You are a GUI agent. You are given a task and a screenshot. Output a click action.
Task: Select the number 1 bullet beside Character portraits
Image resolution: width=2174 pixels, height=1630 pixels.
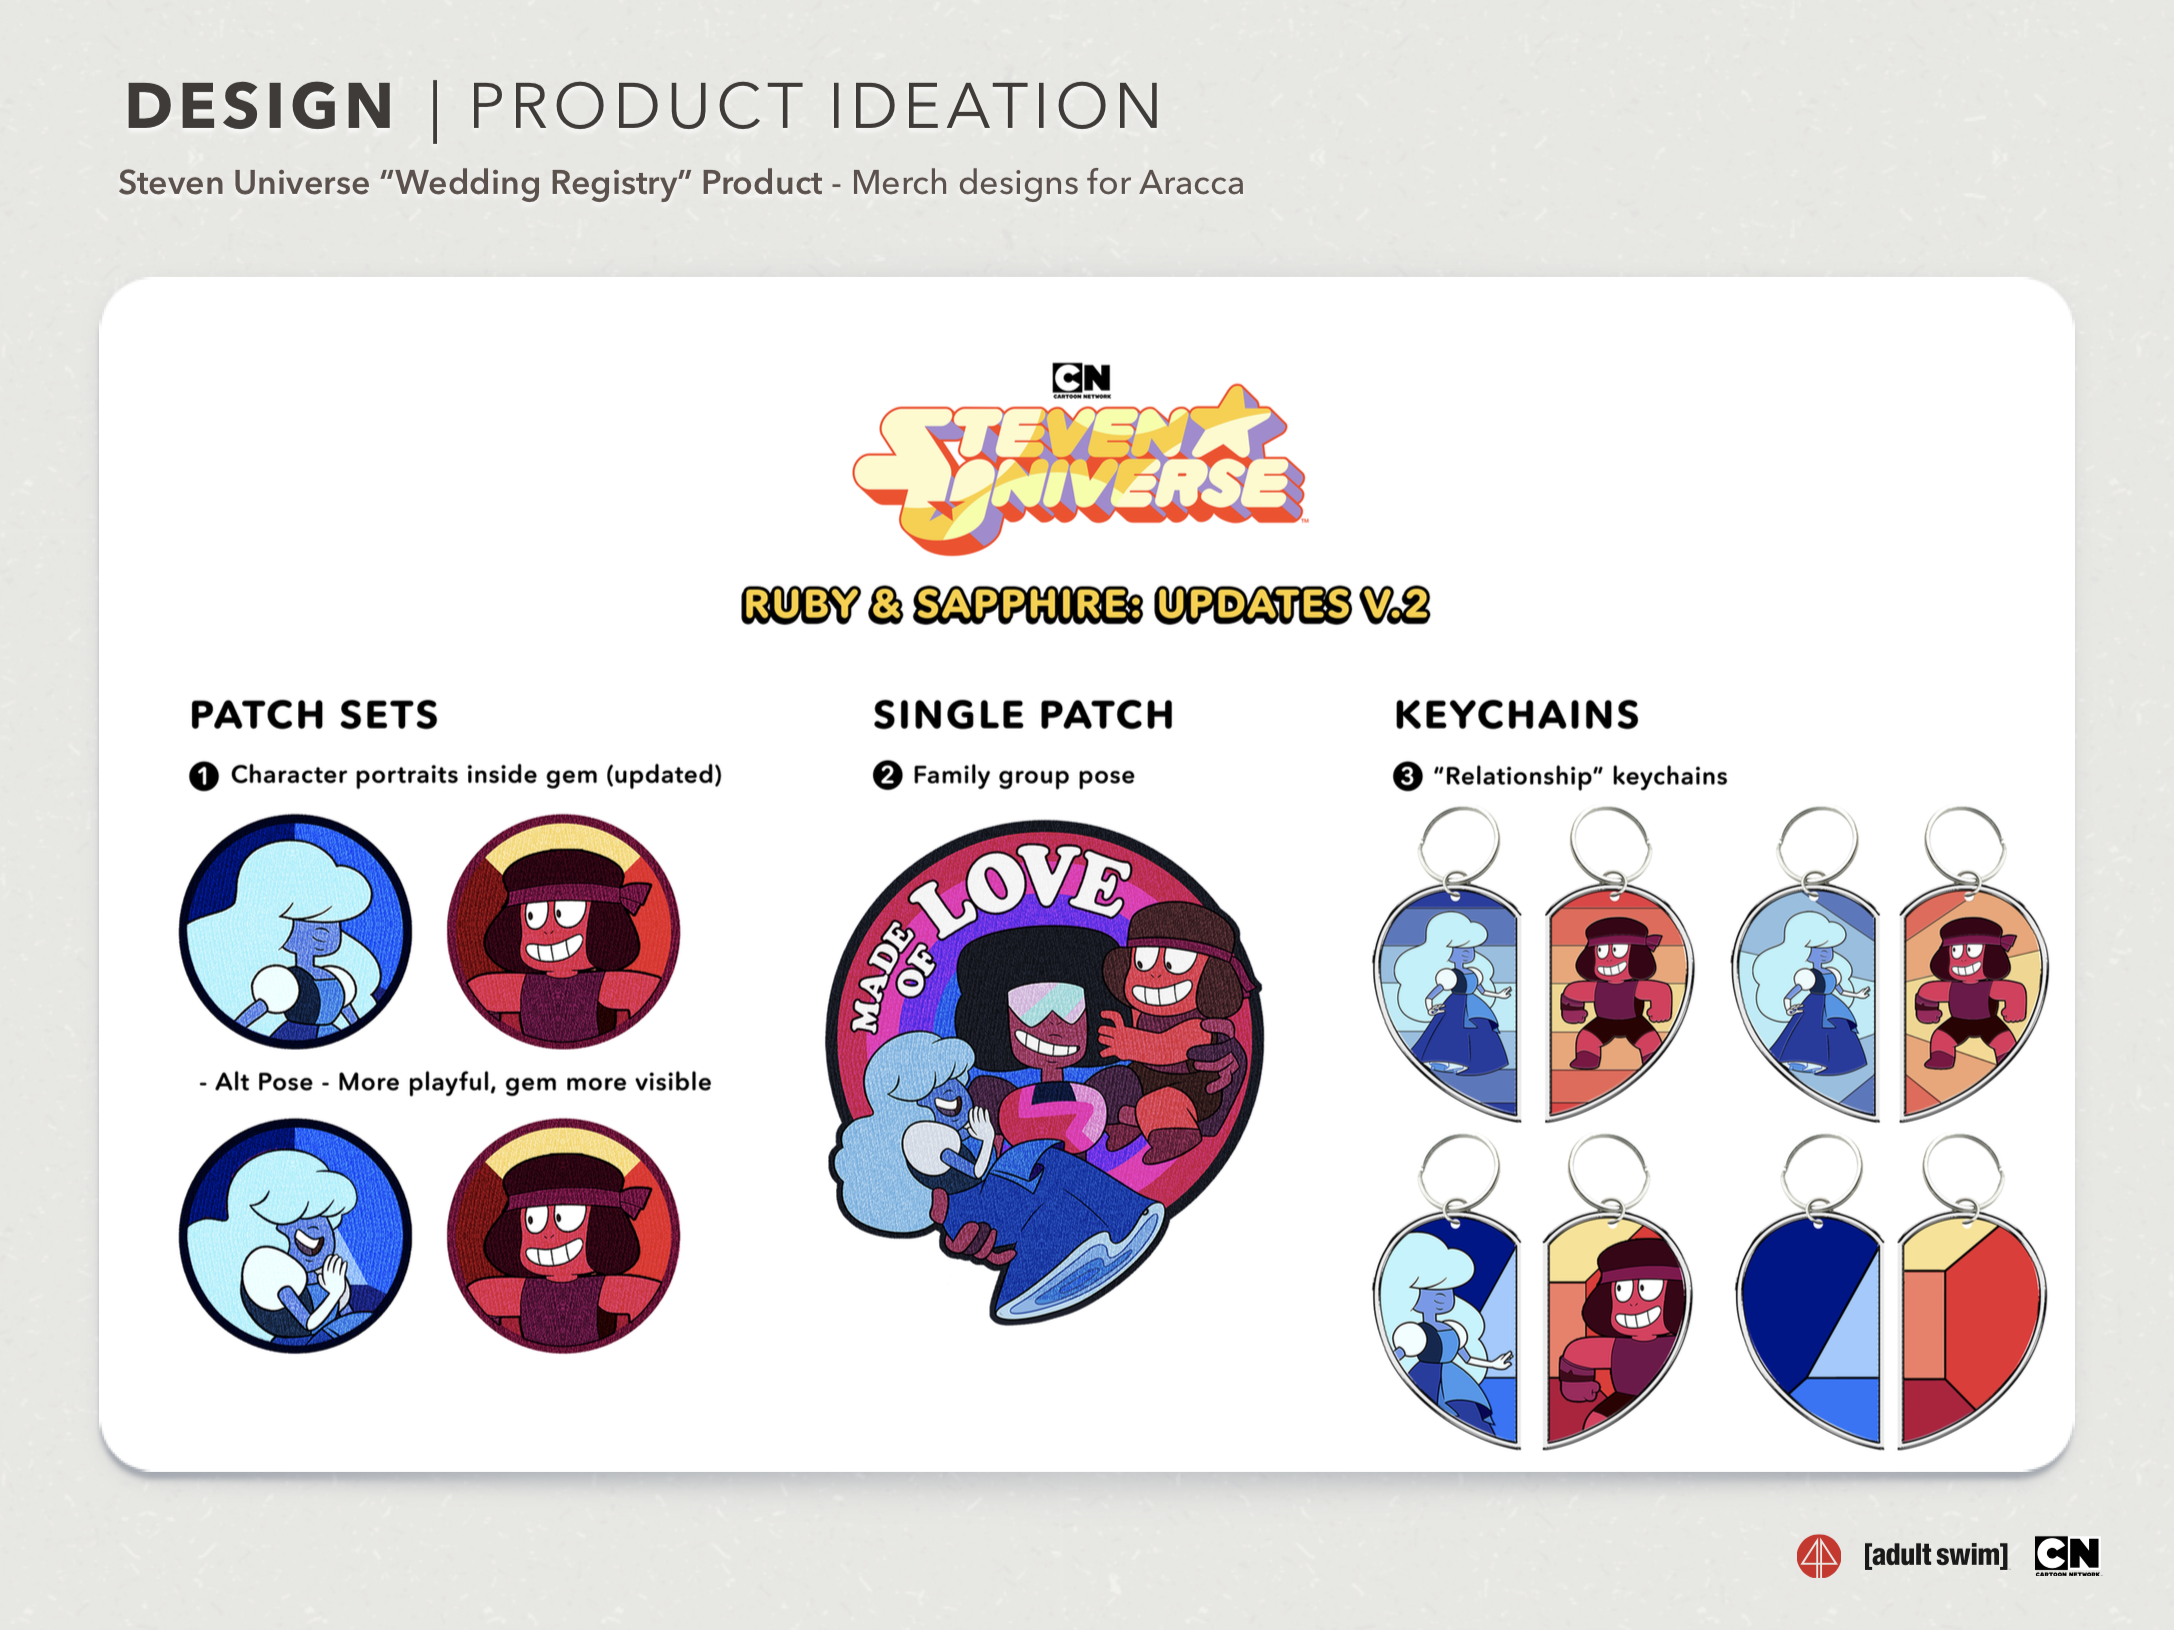(204, 776)
